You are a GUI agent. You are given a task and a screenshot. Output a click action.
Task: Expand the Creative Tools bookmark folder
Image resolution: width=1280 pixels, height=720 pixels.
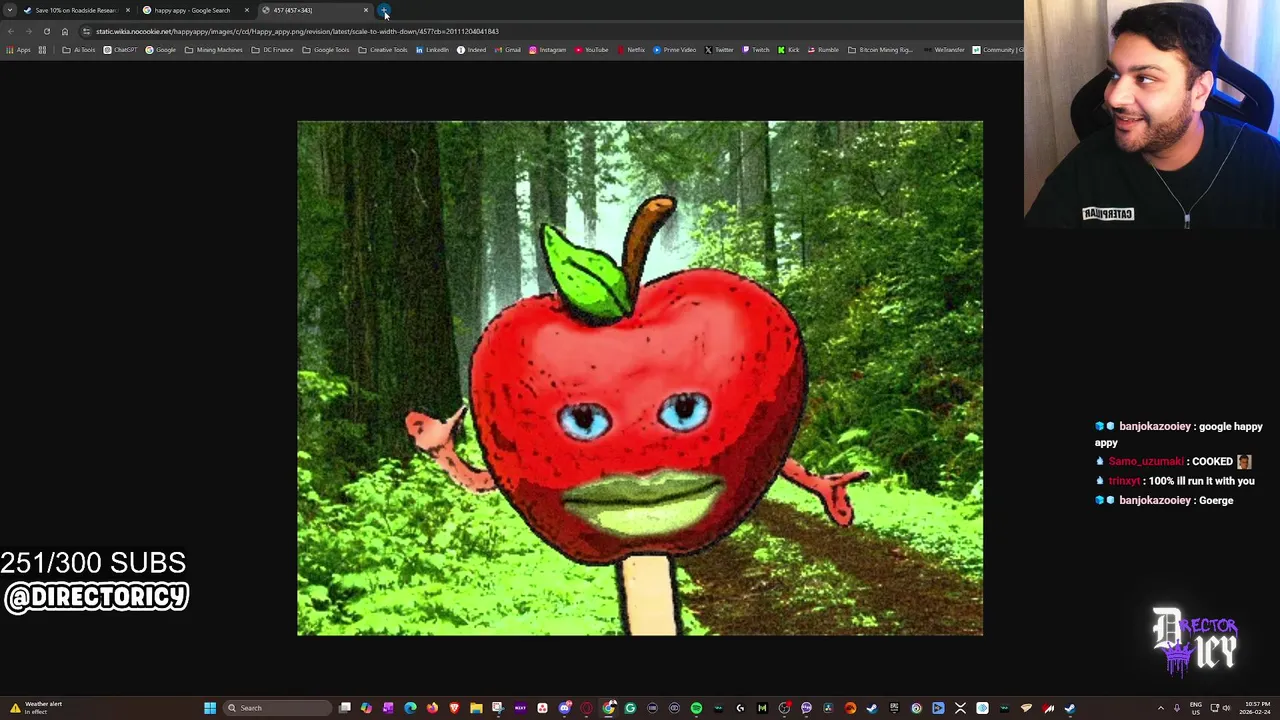[x=383, y=50]
